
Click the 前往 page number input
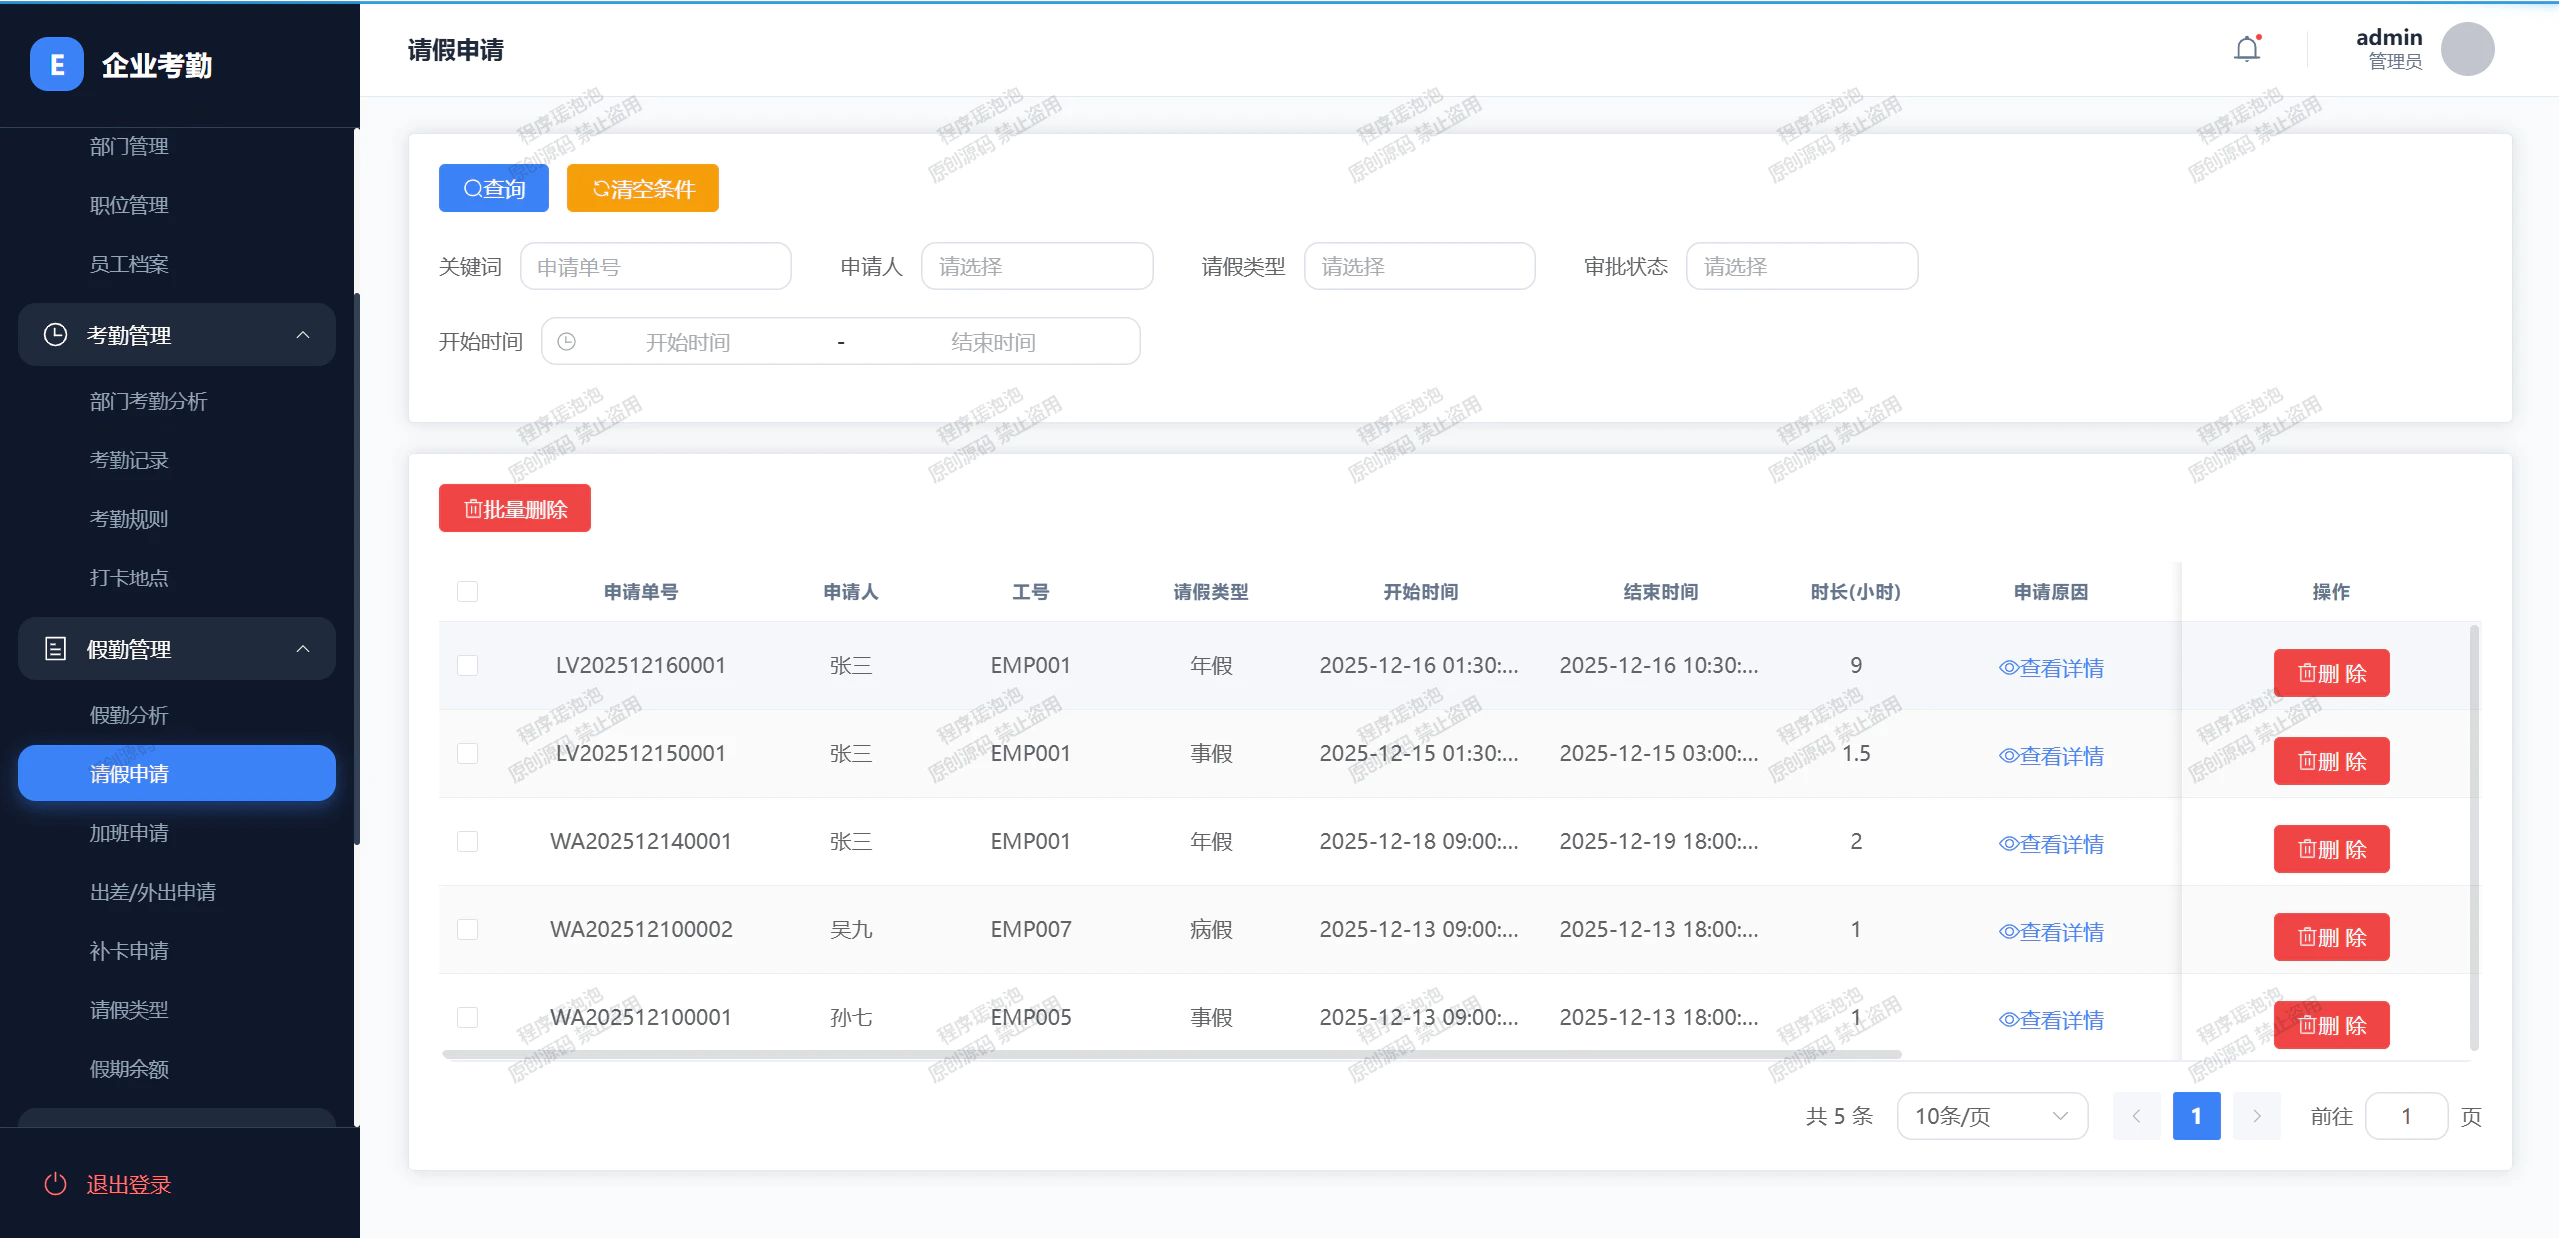tap(2406, 1116)
